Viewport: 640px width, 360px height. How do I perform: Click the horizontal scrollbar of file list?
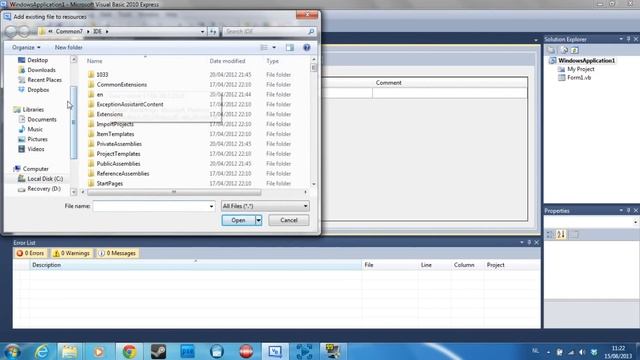pos(174,192)
